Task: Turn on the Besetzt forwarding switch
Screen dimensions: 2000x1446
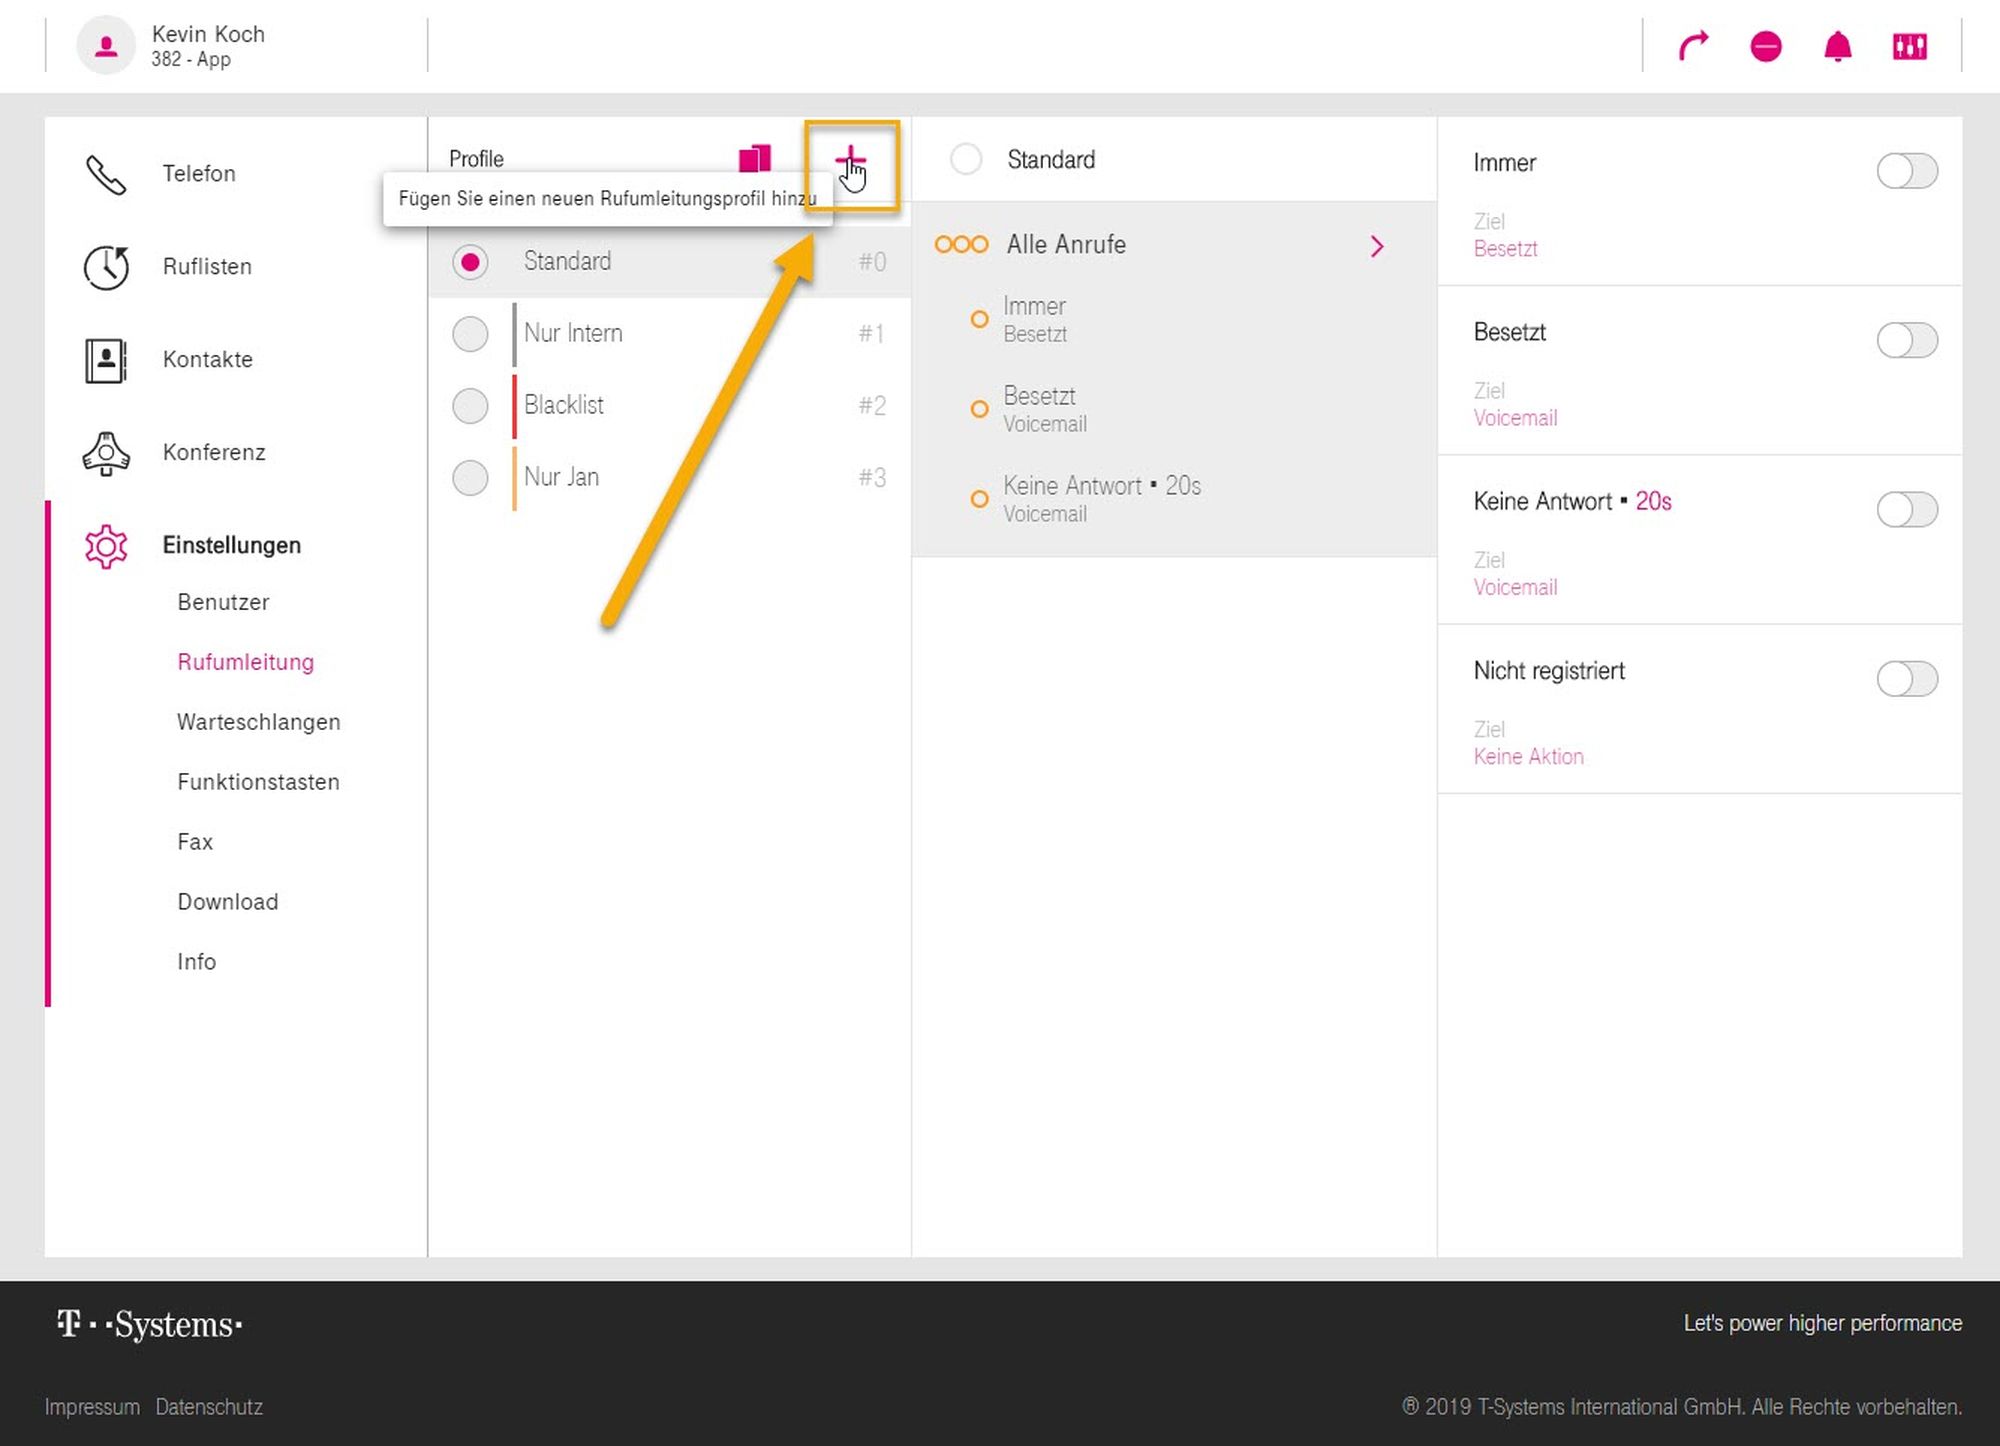Action: tap(1906, 340)
